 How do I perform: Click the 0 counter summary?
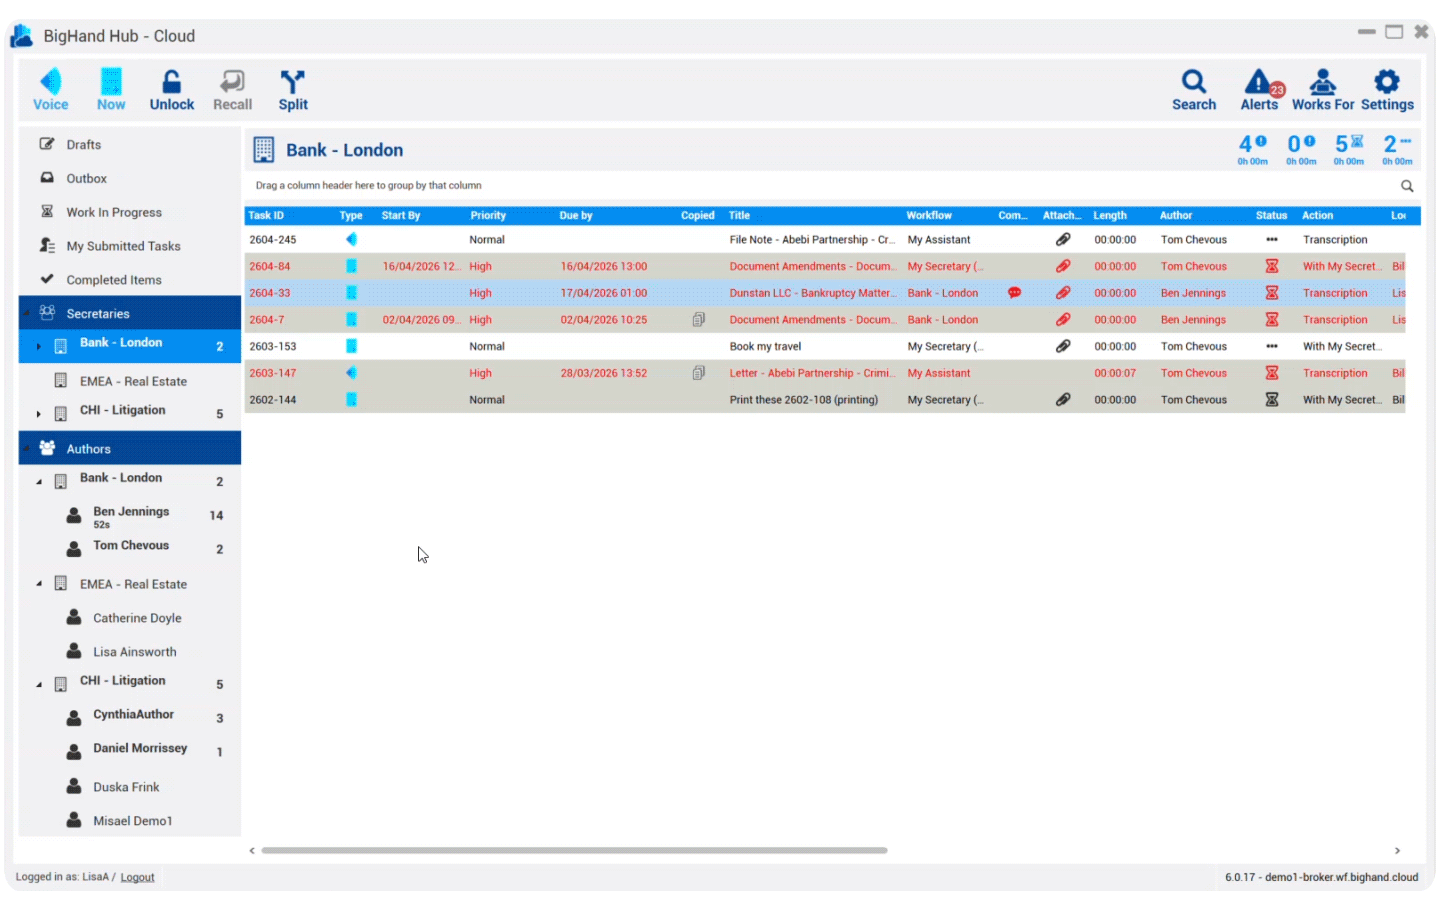point(1301,149)
